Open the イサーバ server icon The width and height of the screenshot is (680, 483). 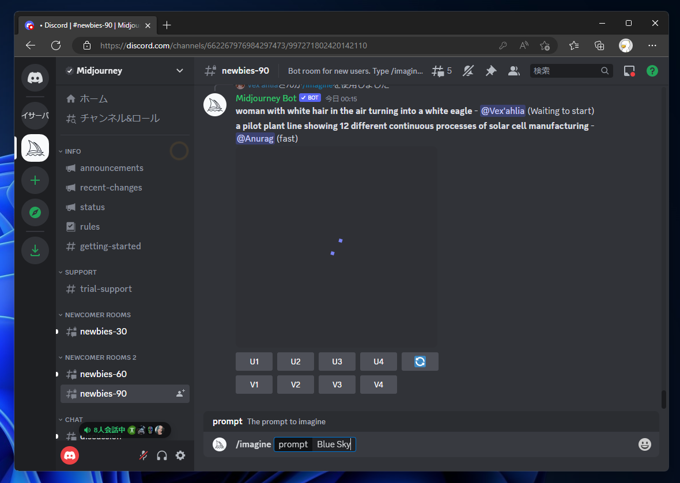35,115
